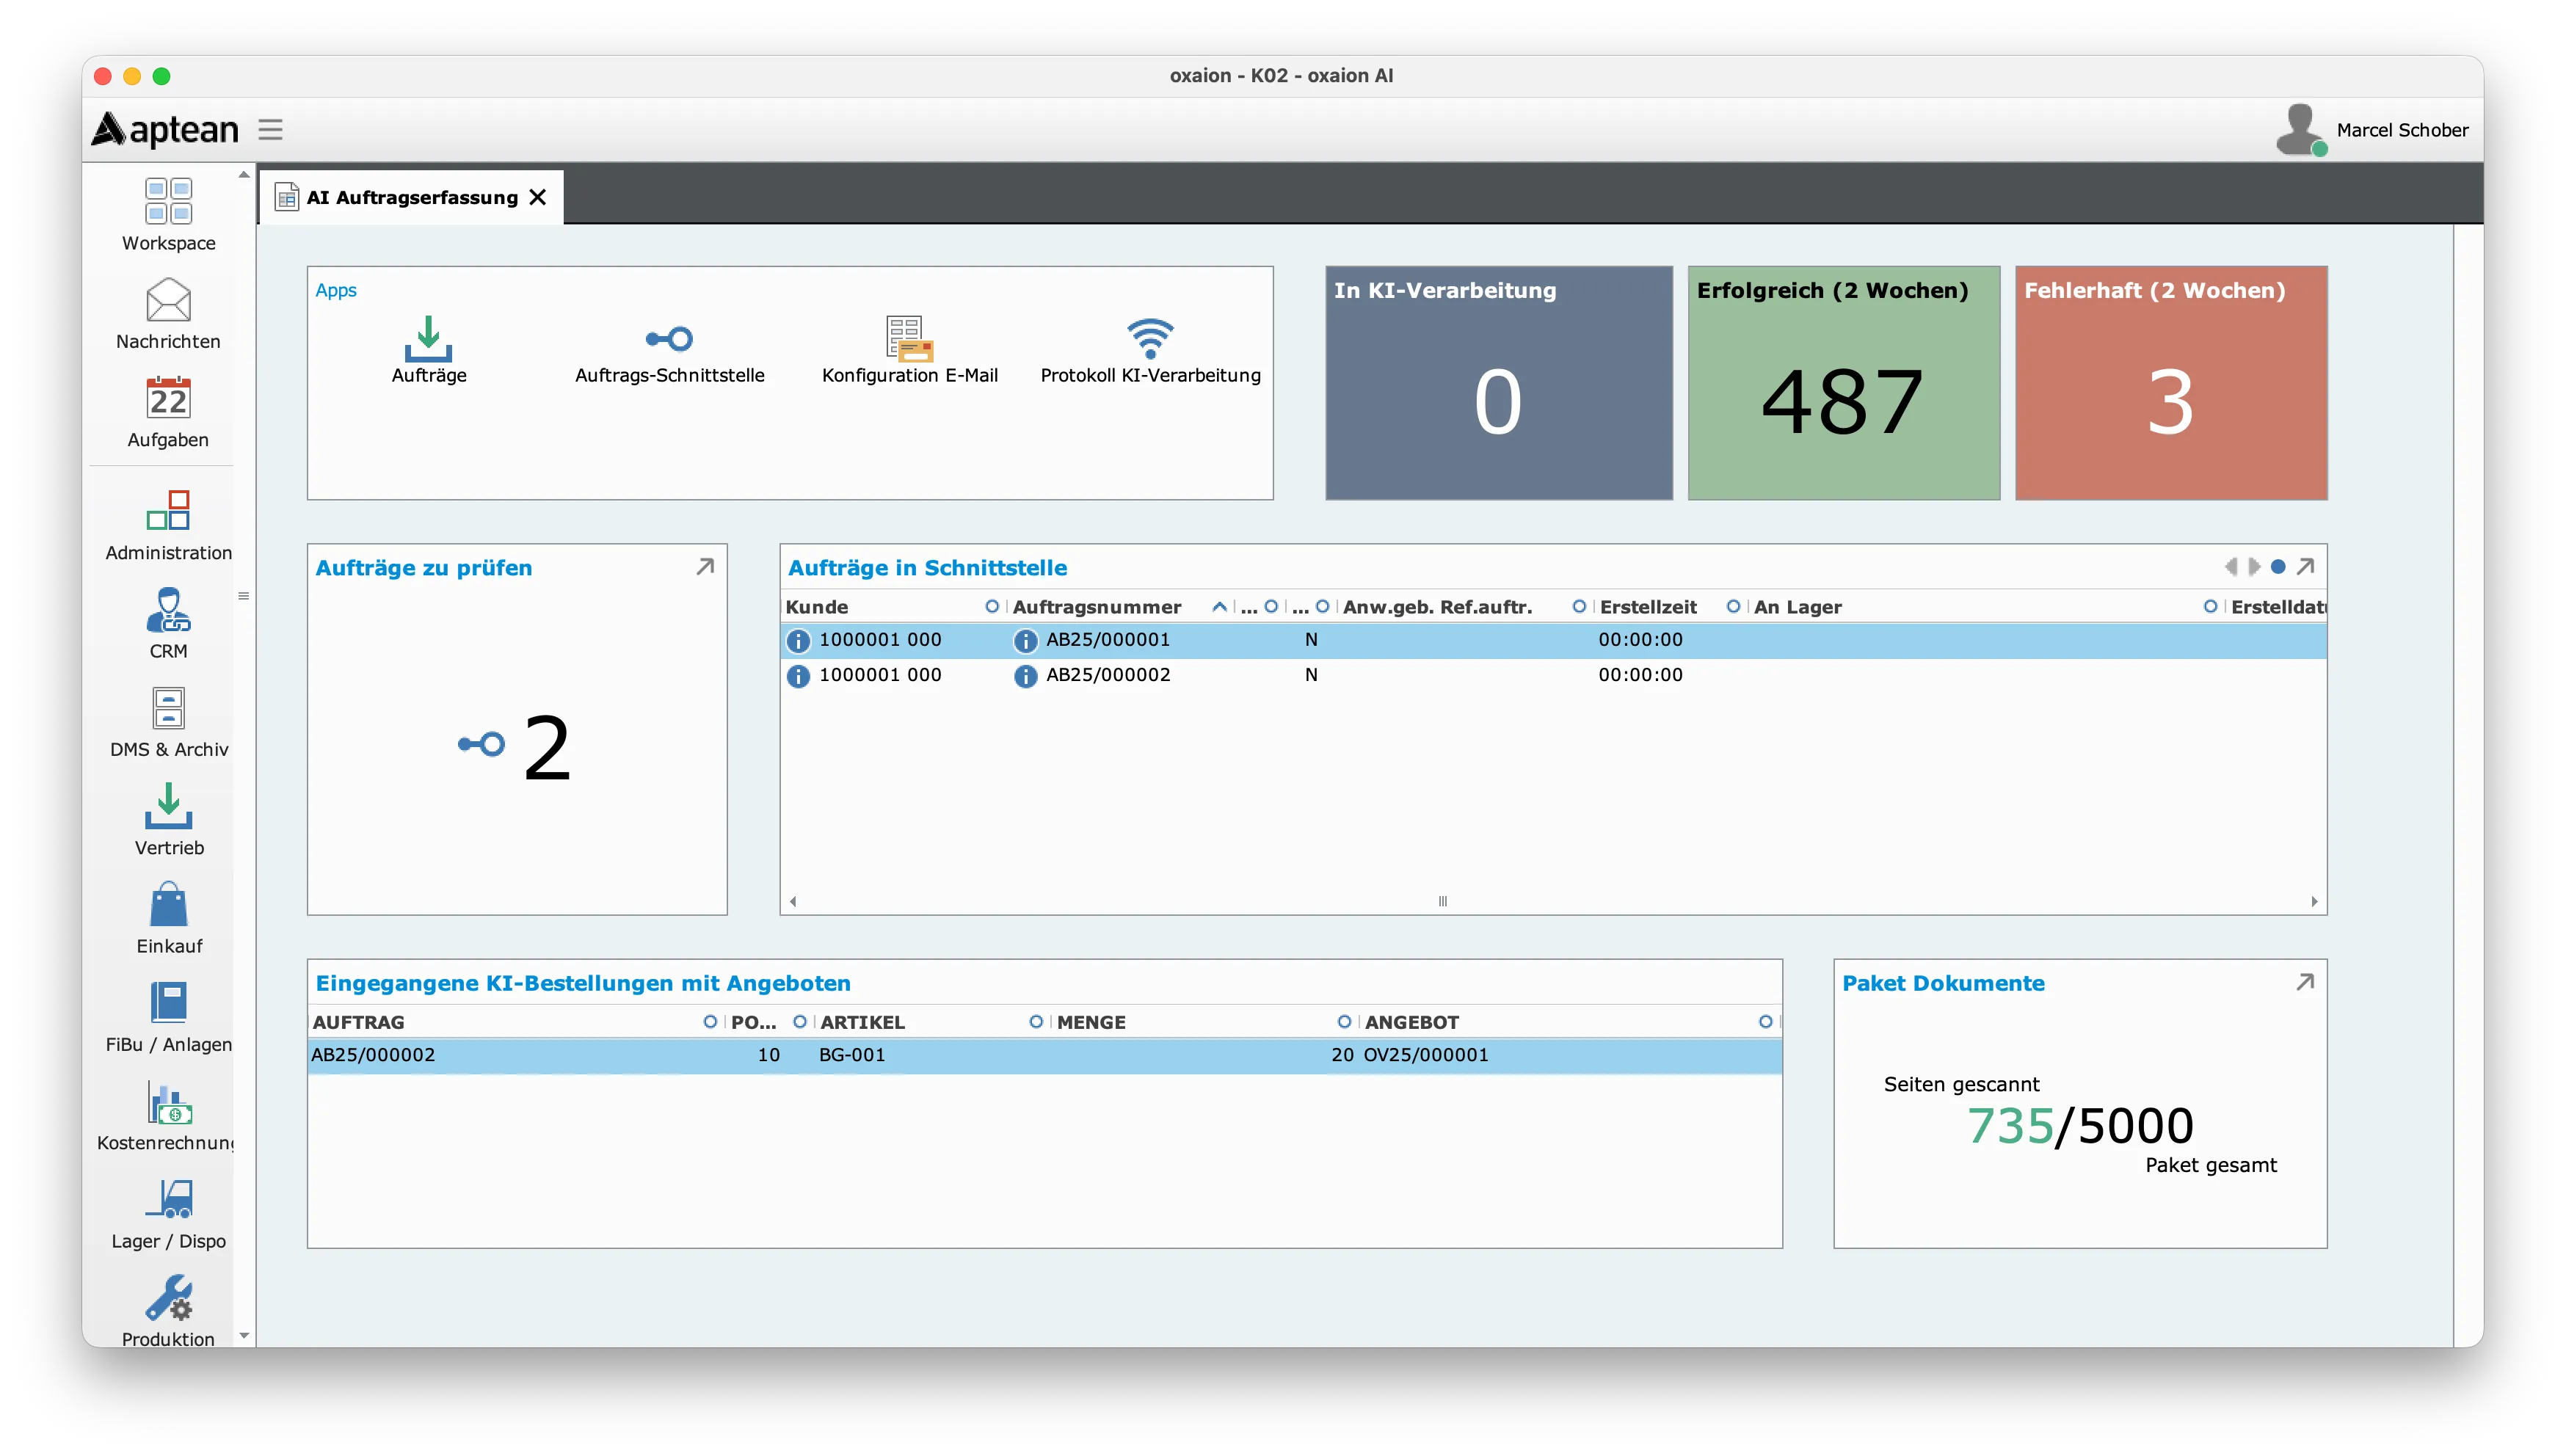Expand Aufträge zu prüfen panel arrow

pos(705,566)
